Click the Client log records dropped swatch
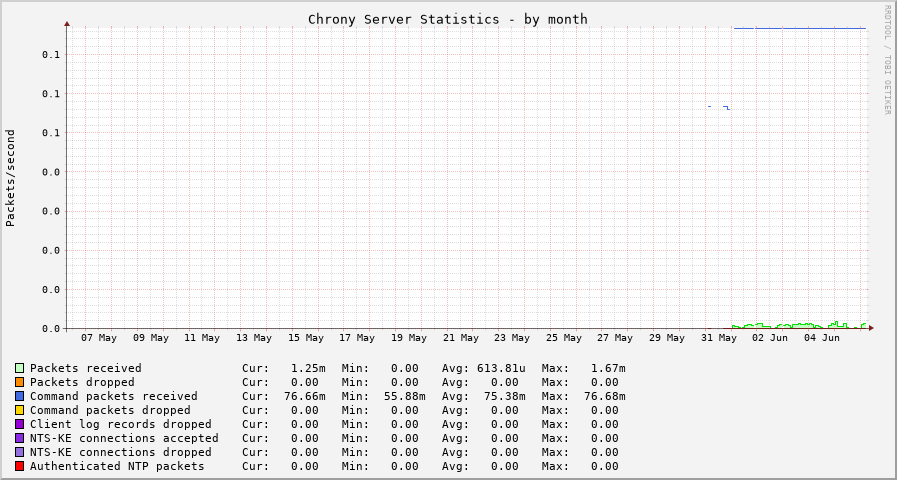Image resolution: width=897 pixels, height=480 pixels. point(19,425)
